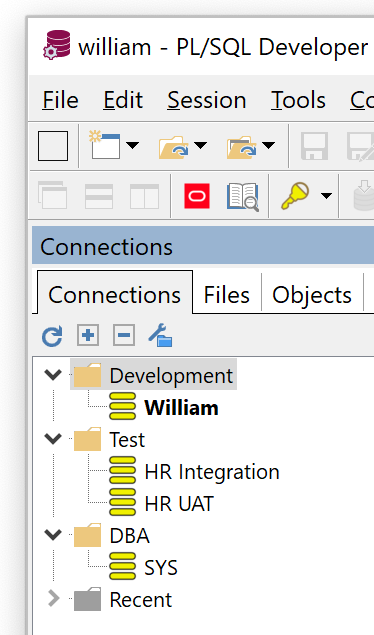Viewport: 374px width, 635px height.
Task: Collapse the Development folder chevron
Action: (53, 375)
